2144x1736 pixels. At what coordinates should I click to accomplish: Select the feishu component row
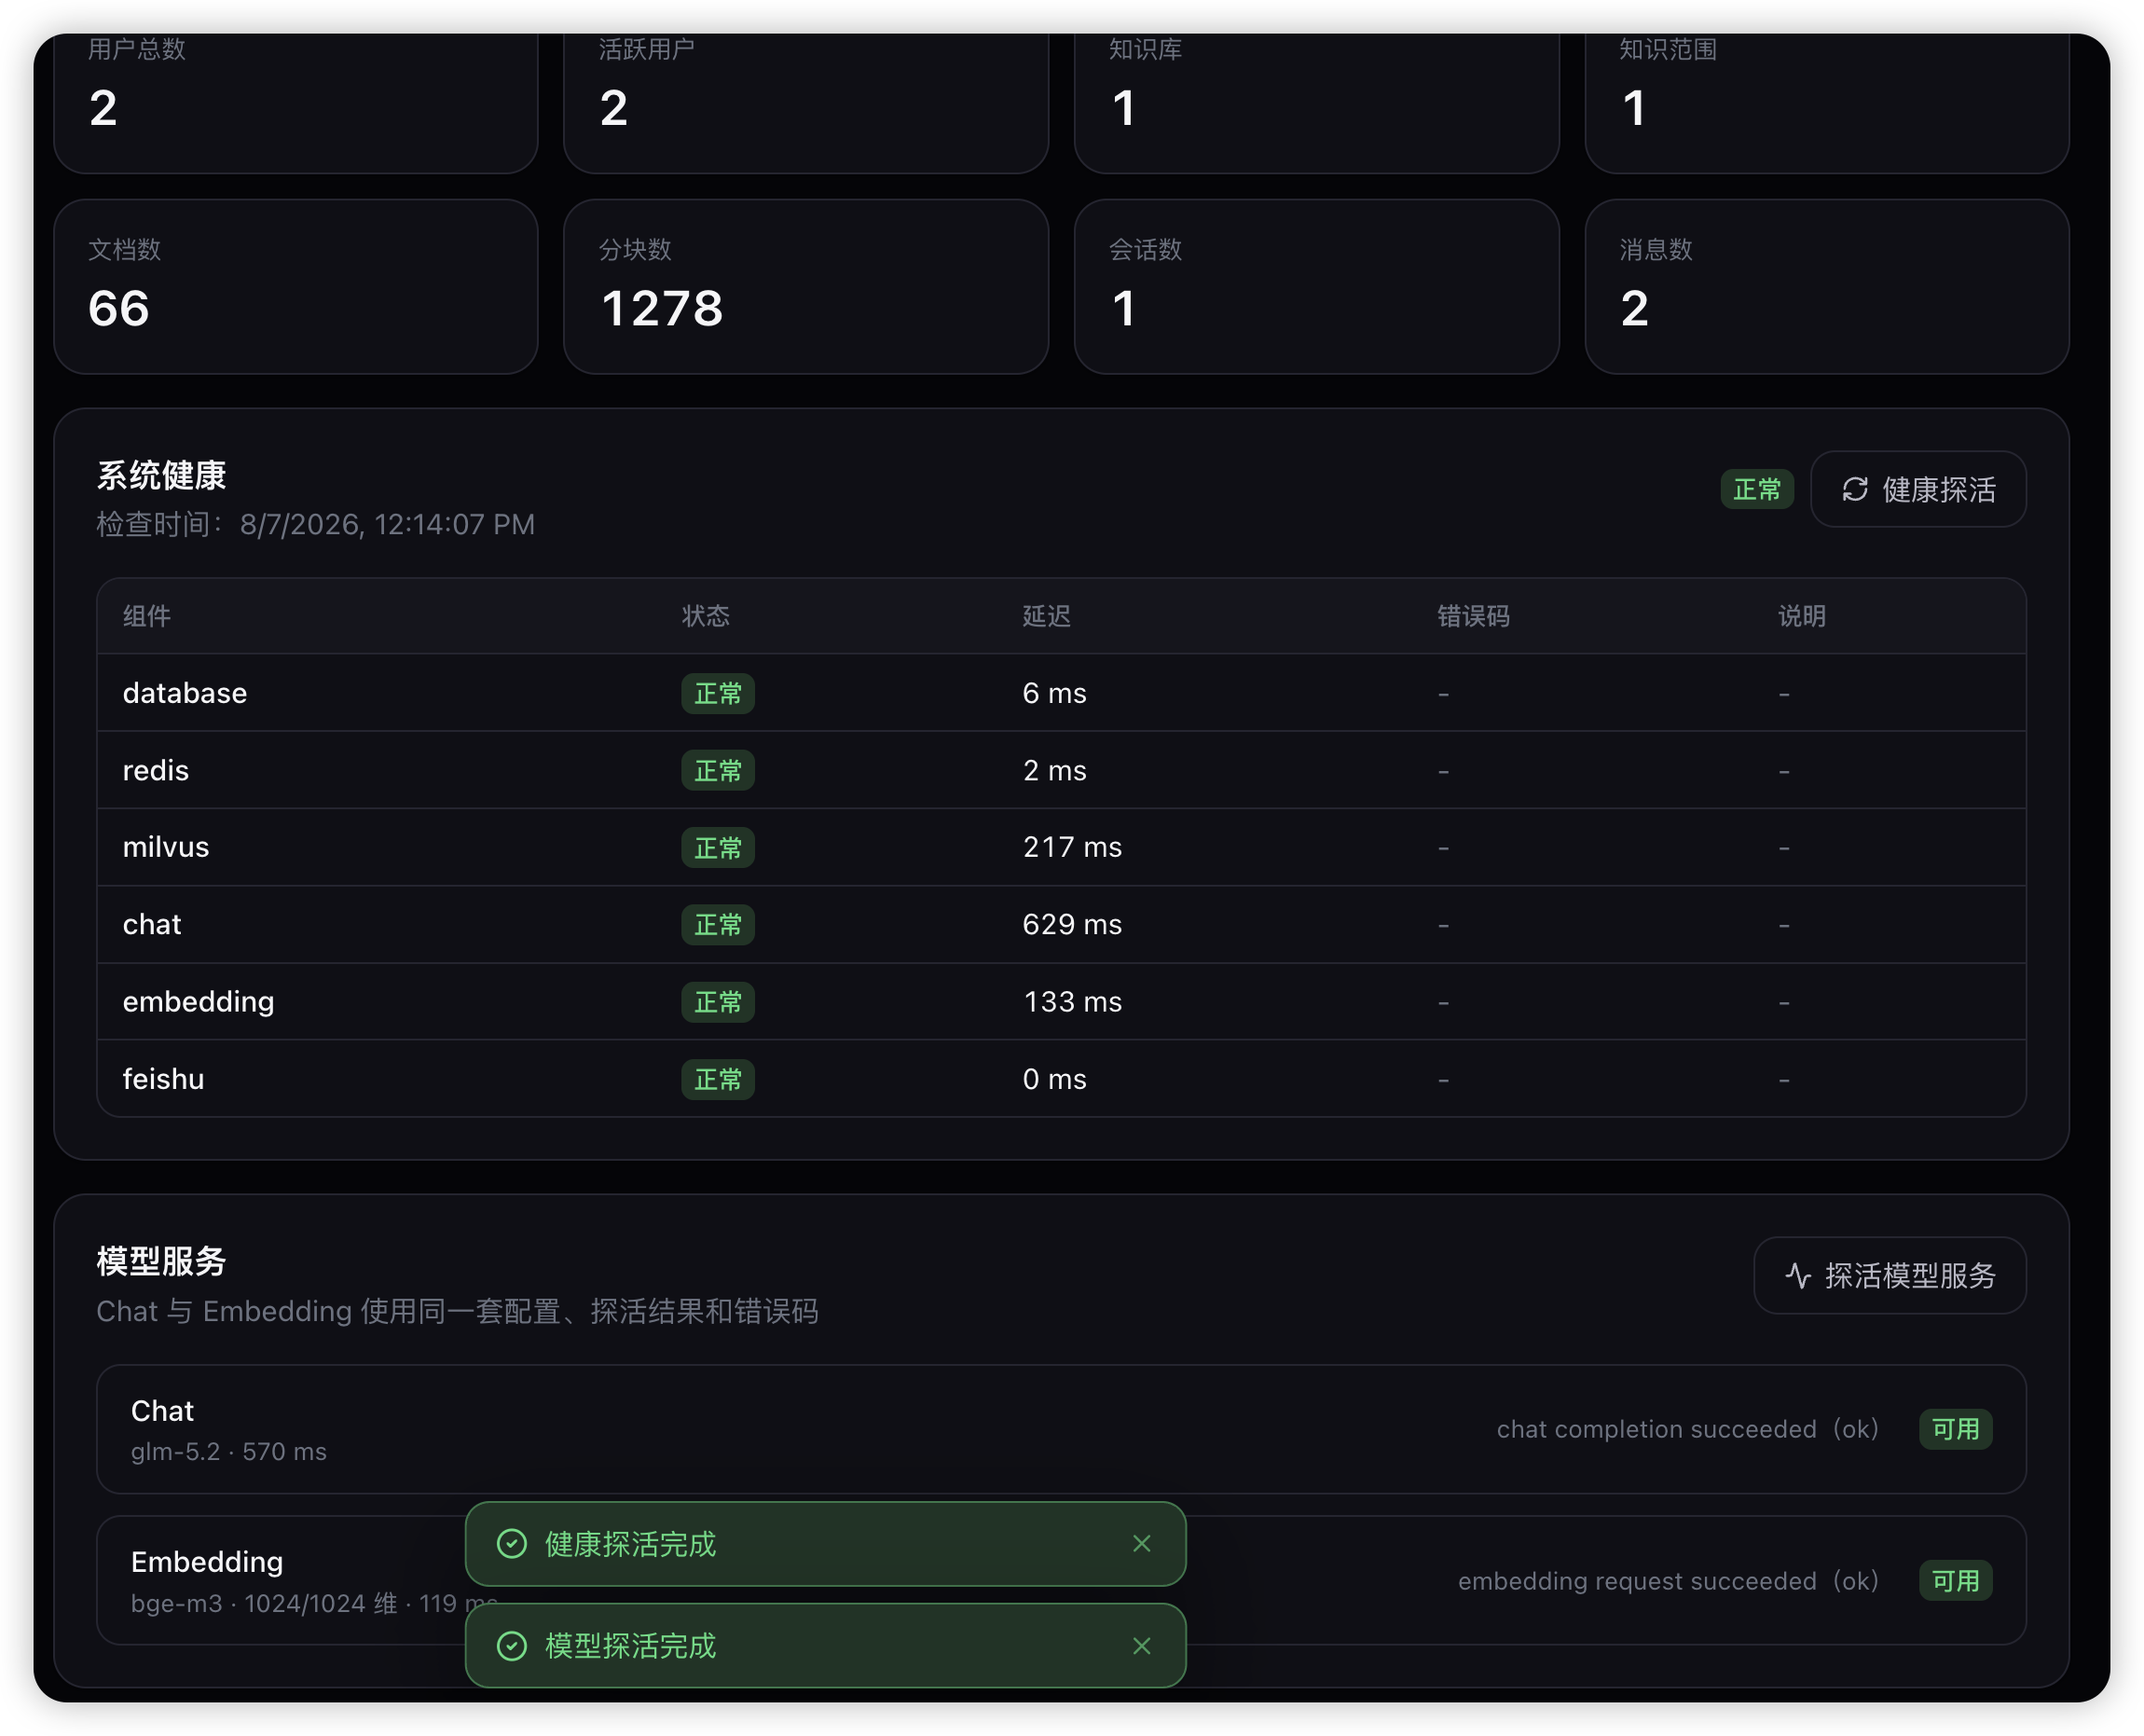tap(1061, 1078)
